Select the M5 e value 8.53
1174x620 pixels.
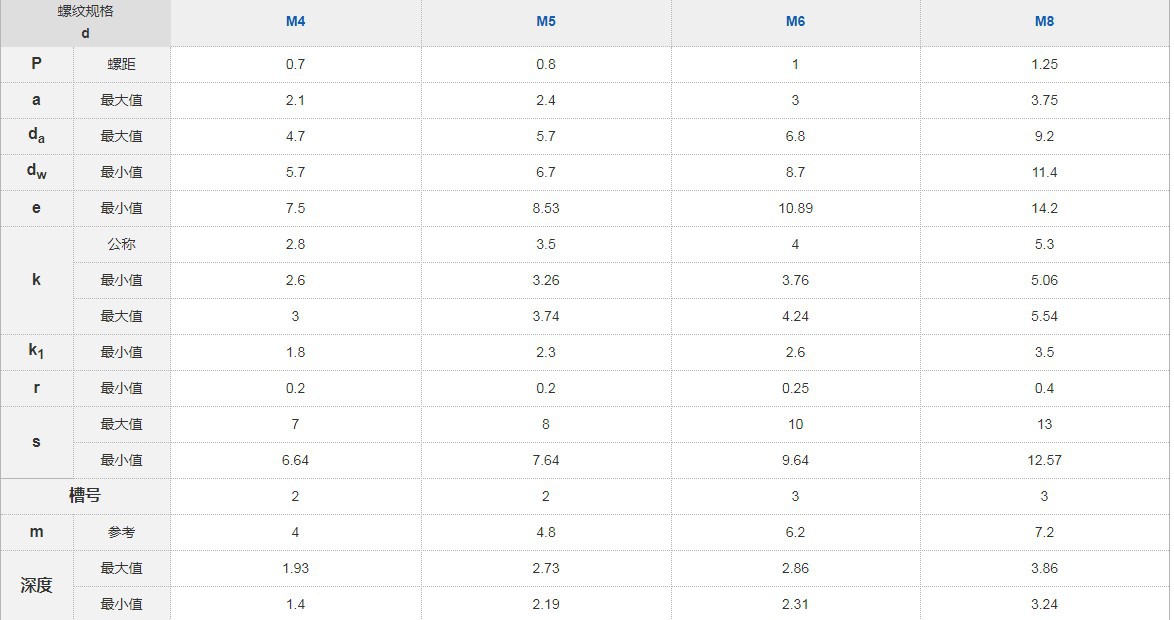click(545, 208)
